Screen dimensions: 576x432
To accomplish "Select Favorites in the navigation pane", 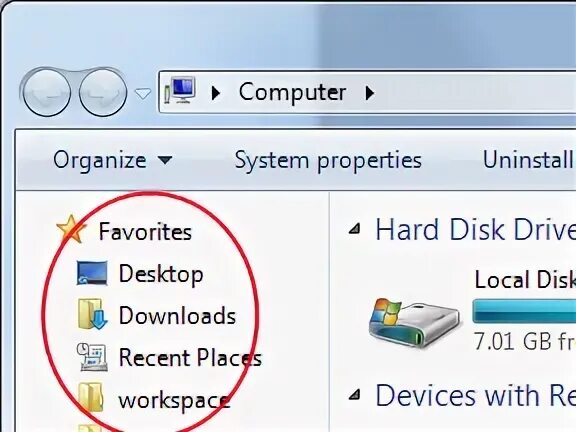I will tap(145, 231).
